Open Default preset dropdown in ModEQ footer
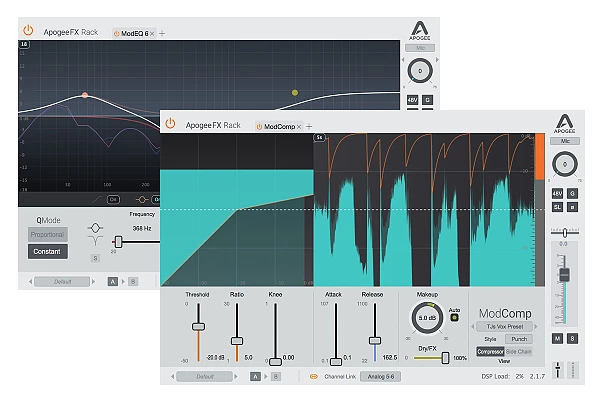 pos(62,282)
